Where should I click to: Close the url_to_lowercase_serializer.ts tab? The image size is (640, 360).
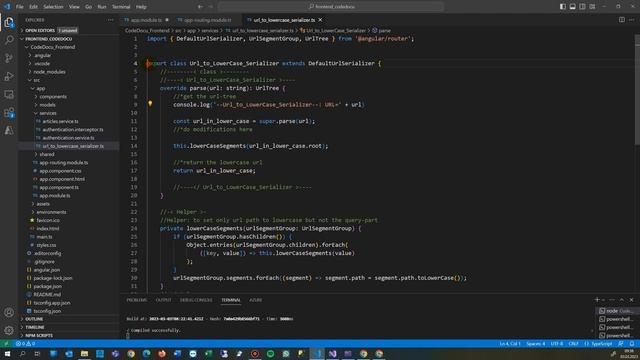coord(320,20)
